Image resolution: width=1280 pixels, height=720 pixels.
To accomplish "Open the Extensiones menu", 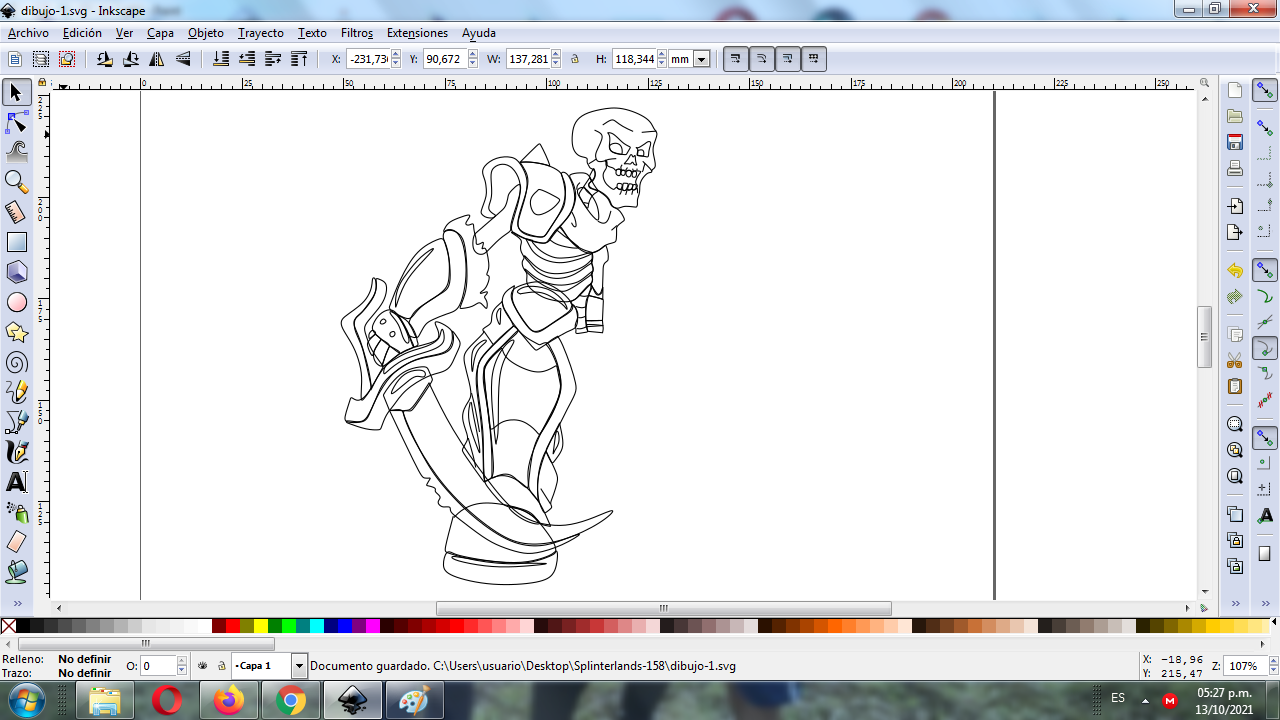I will tap(417, 33).
